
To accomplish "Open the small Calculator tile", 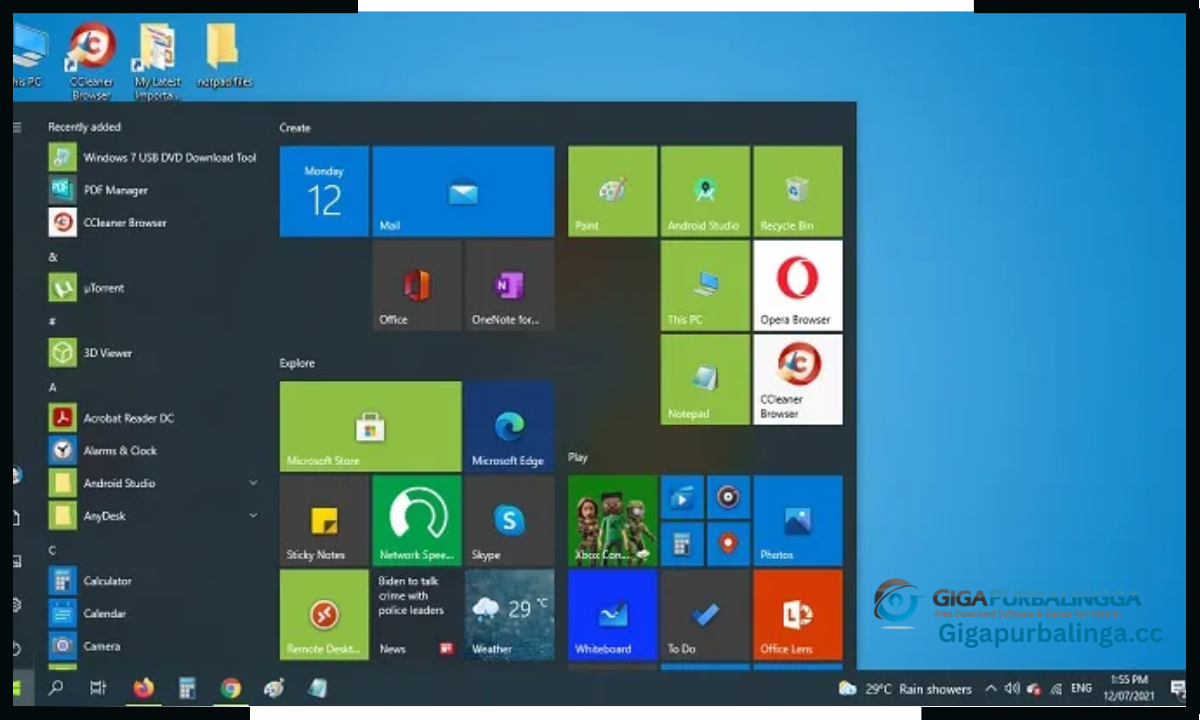I will (x=682, y=544).
